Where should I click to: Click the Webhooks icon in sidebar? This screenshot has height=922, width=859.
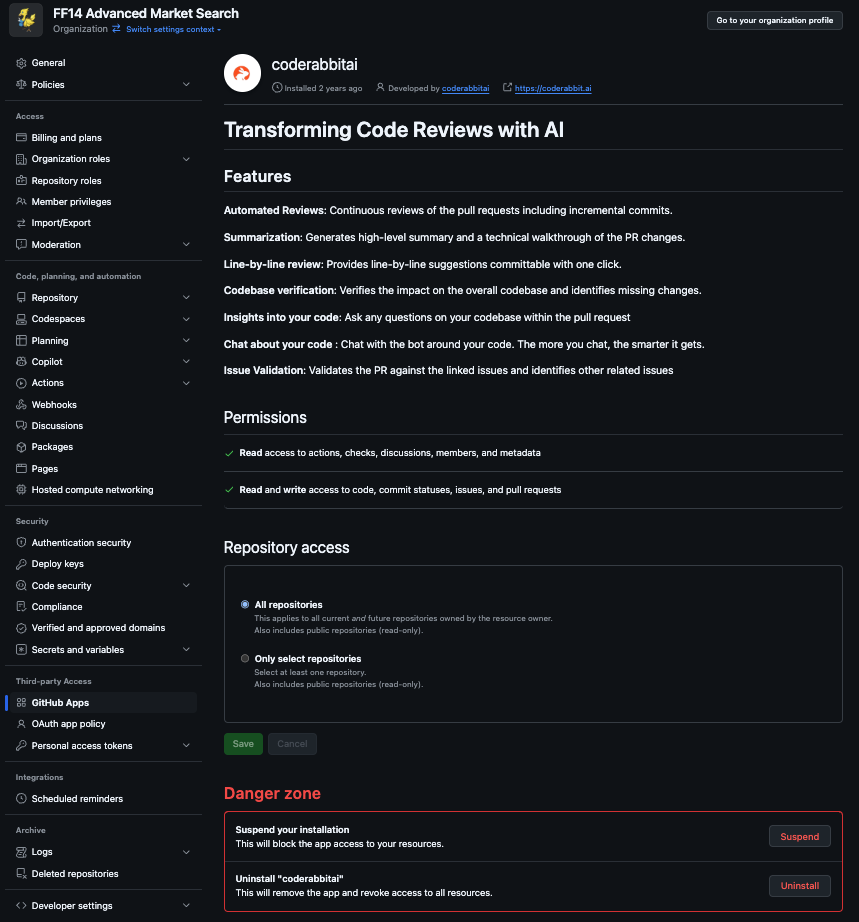tap(21, 405)
